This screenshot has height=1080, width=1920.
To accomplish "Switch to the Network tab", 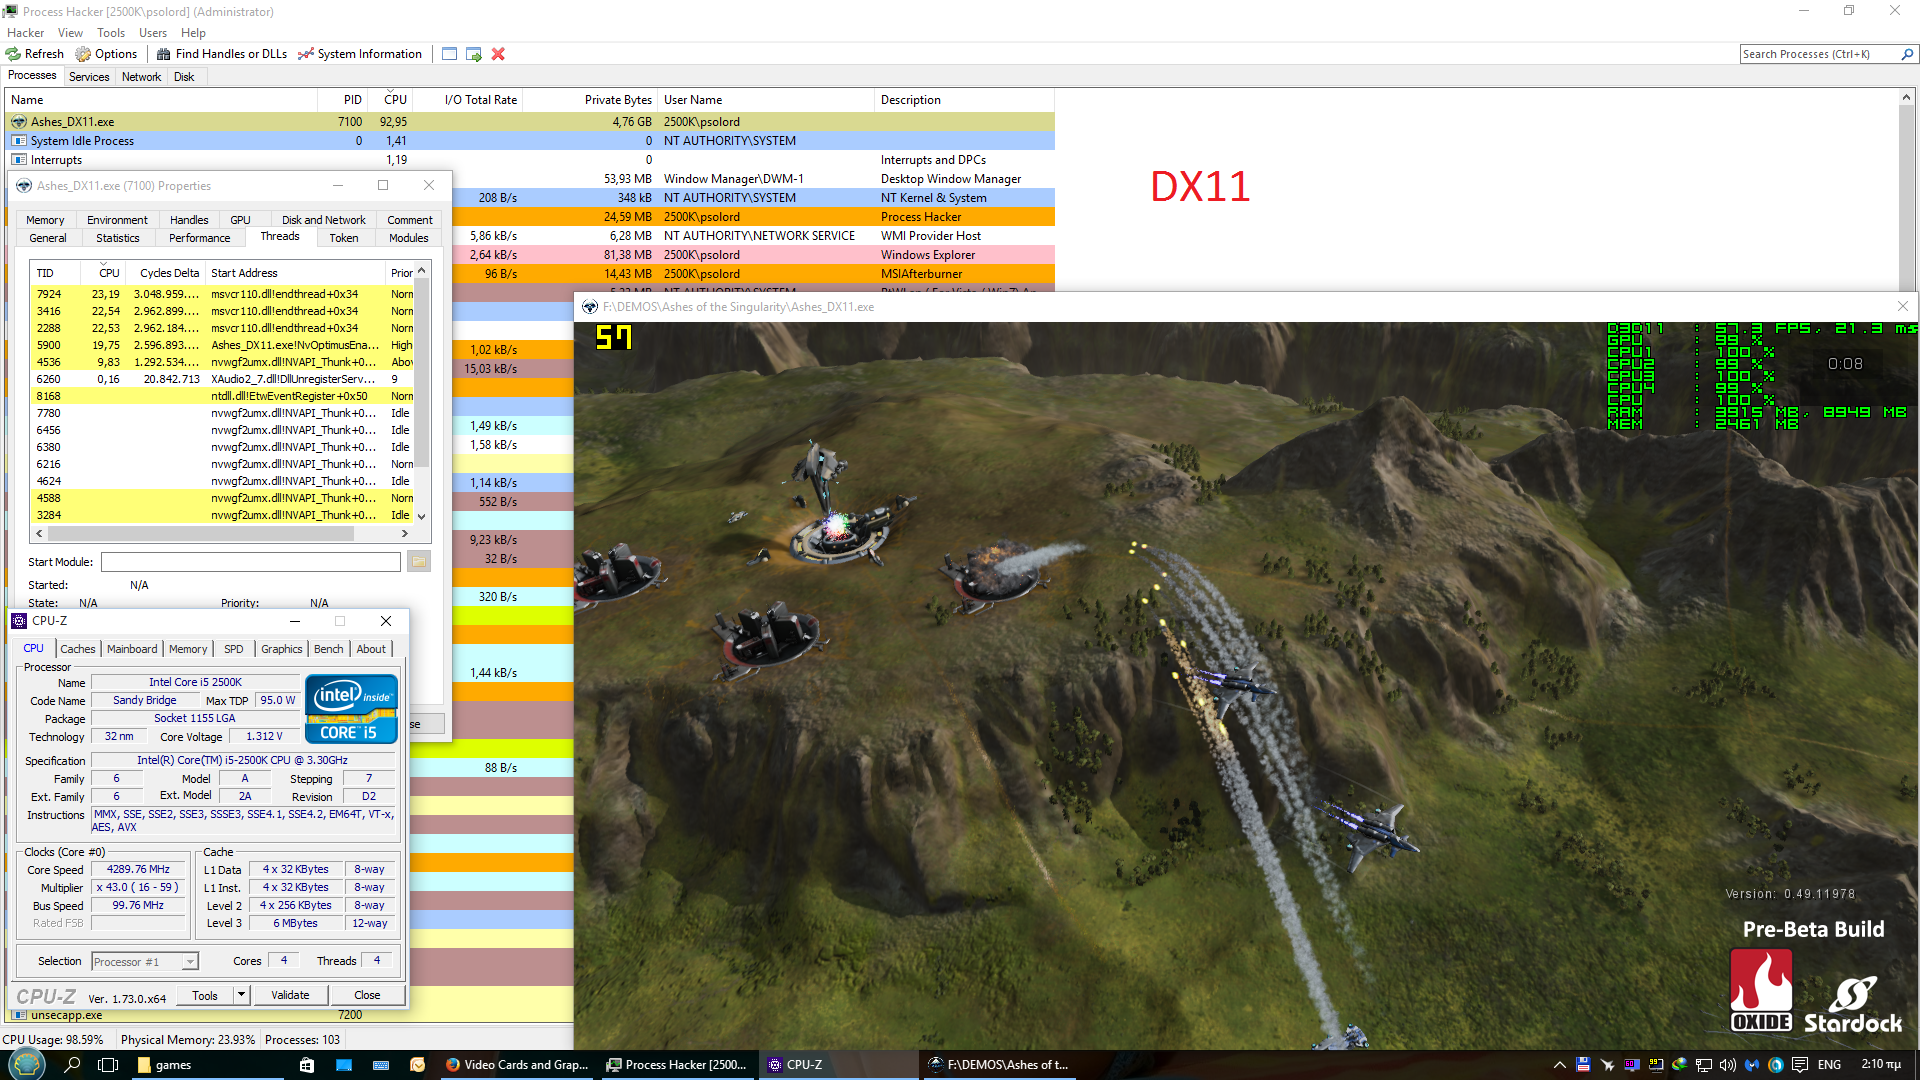I will pos(141,77).
